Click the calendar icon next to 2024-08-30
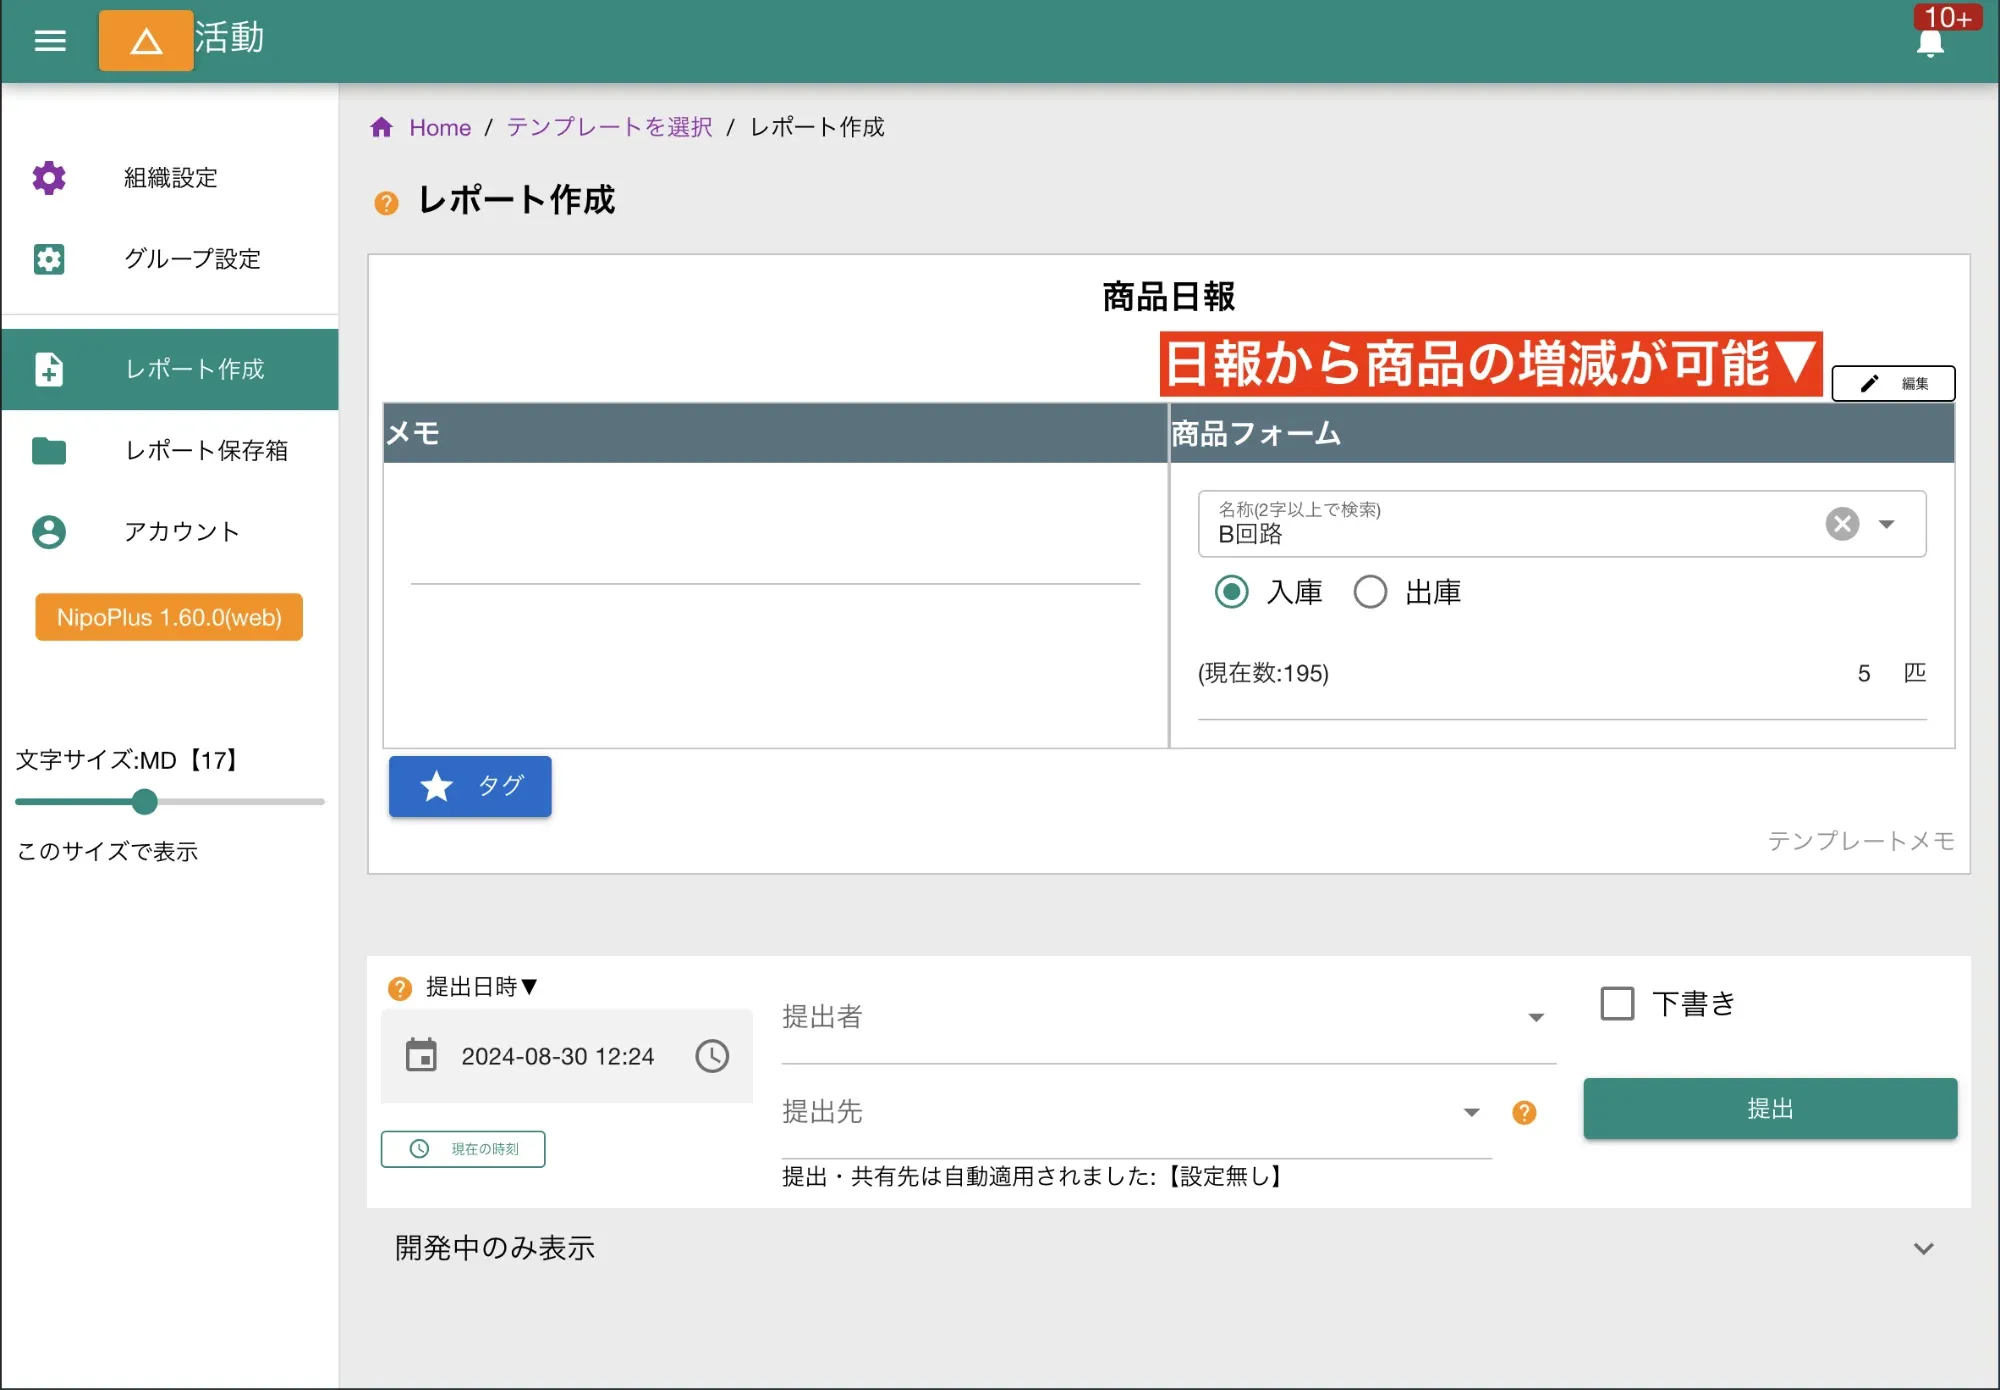2000x1390 pixels. [422, 1056]
